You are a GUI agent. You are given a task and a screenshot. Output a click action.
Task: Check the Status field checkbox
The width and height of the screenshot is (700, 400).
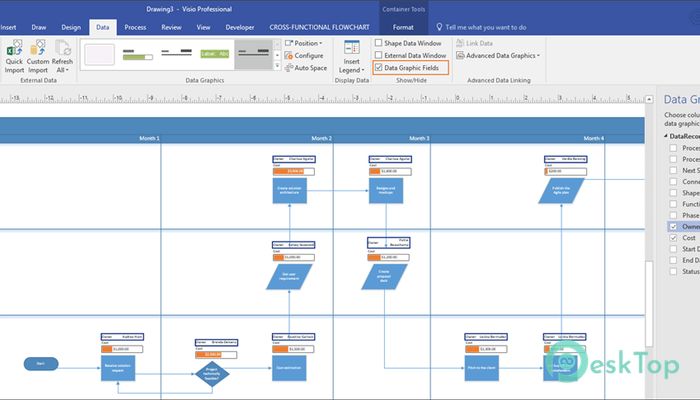tap(673, 271)
